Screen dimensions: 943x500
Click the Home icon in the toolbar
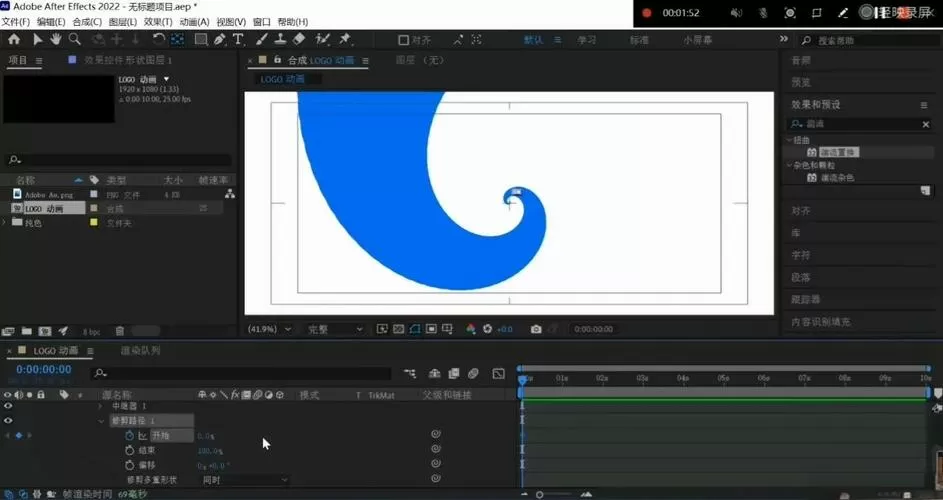14,40
